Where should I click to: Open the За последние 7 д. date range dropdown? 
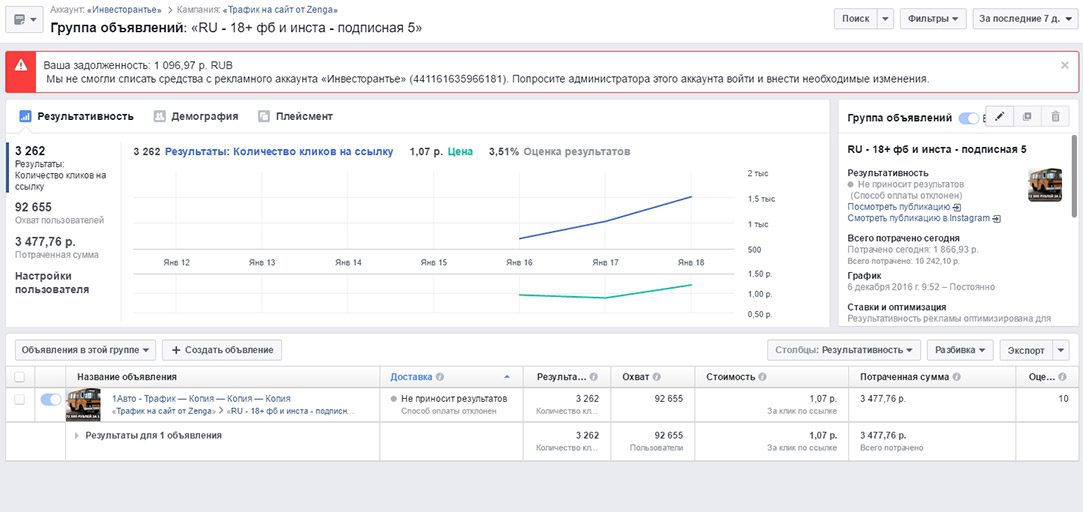click(x=1025, y=19)
